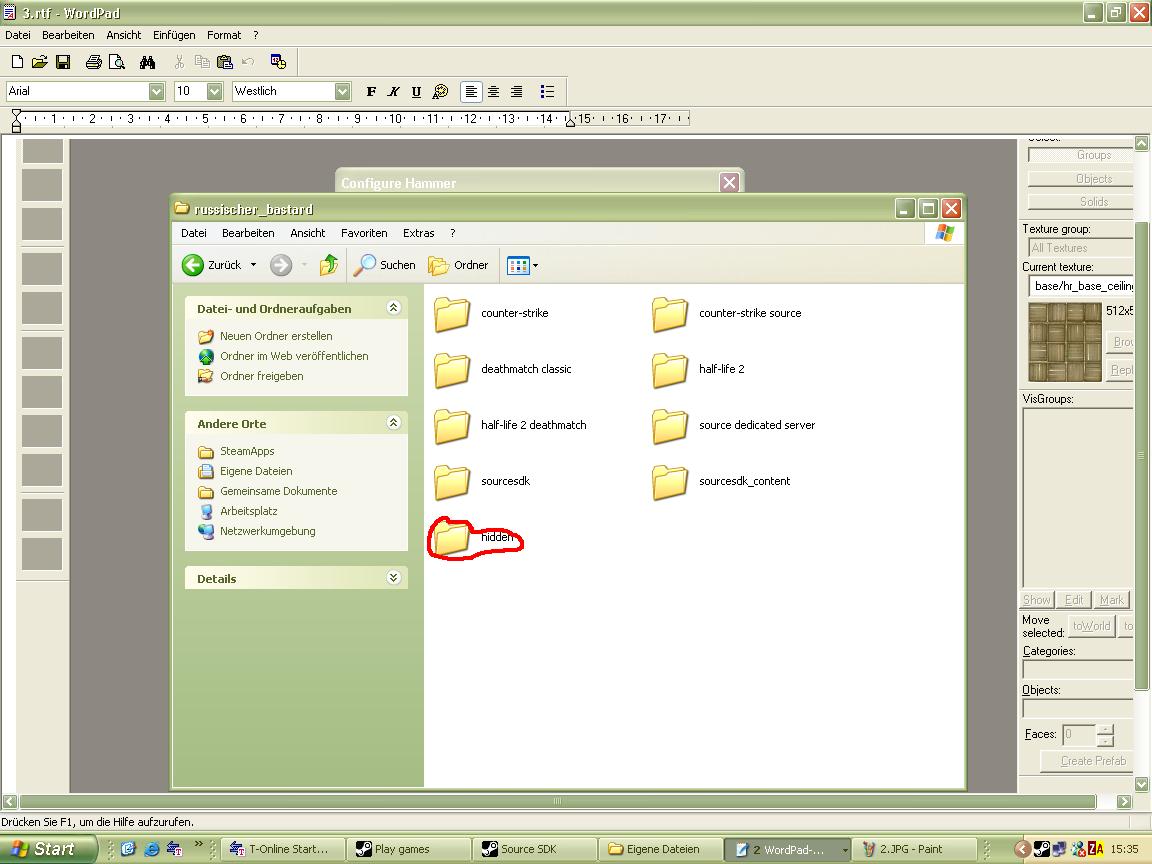Go up one folder level
This screenshot has width=1152, height=864.
click(328, 265)
